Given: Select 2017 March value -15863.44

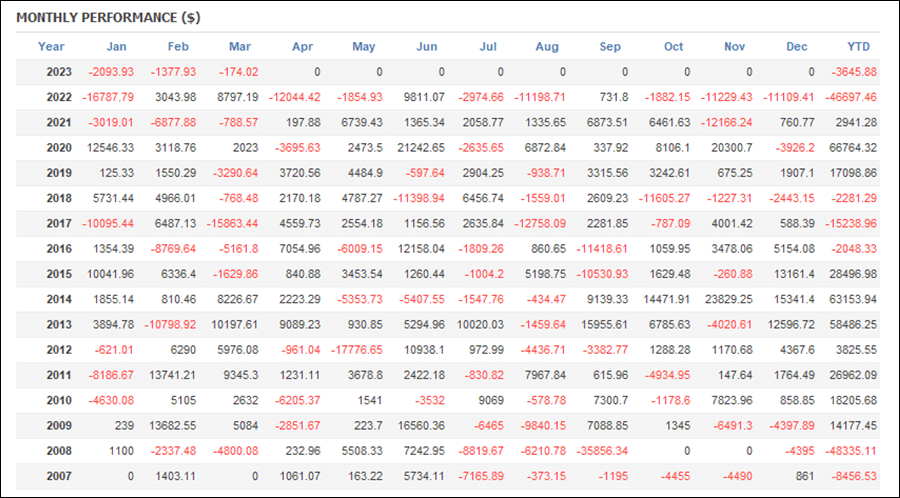Looking at the screenshot, I should click(232, 224).
